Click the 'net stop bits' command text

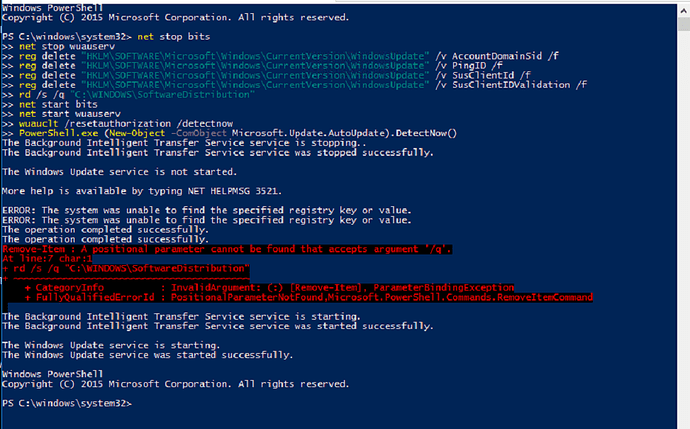[174, 37]
